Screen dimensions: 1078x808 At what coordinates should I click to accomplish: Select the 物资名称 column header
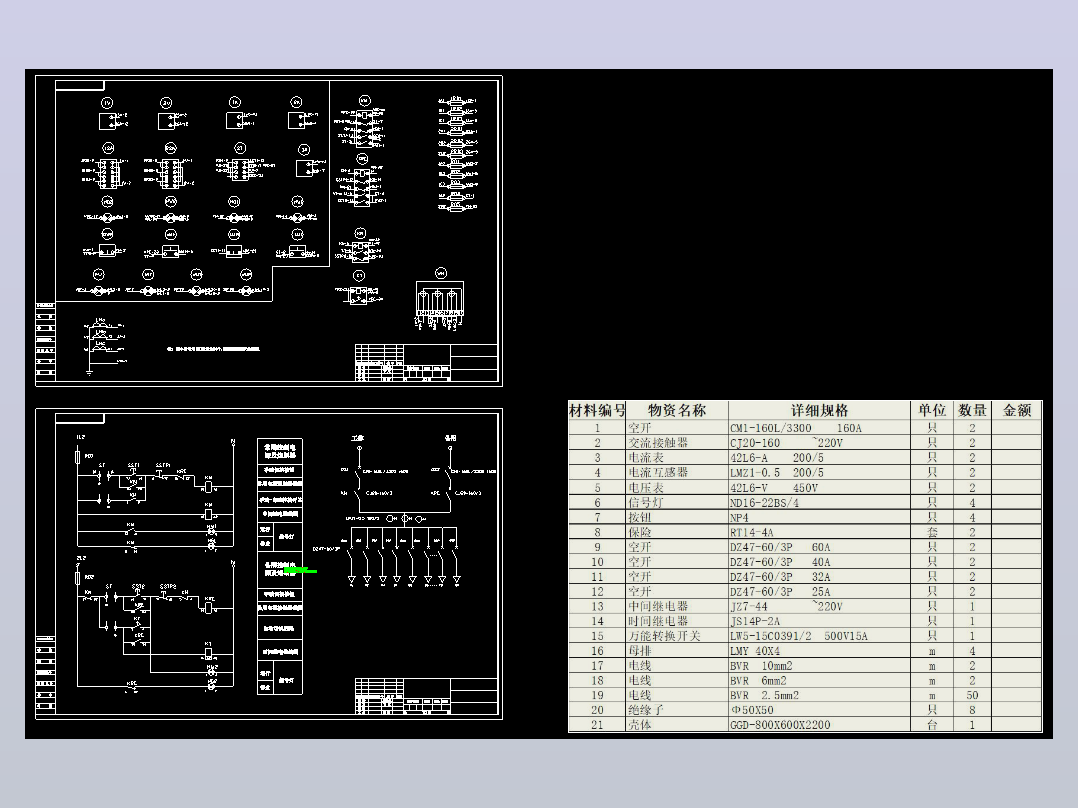click(677, 410)
